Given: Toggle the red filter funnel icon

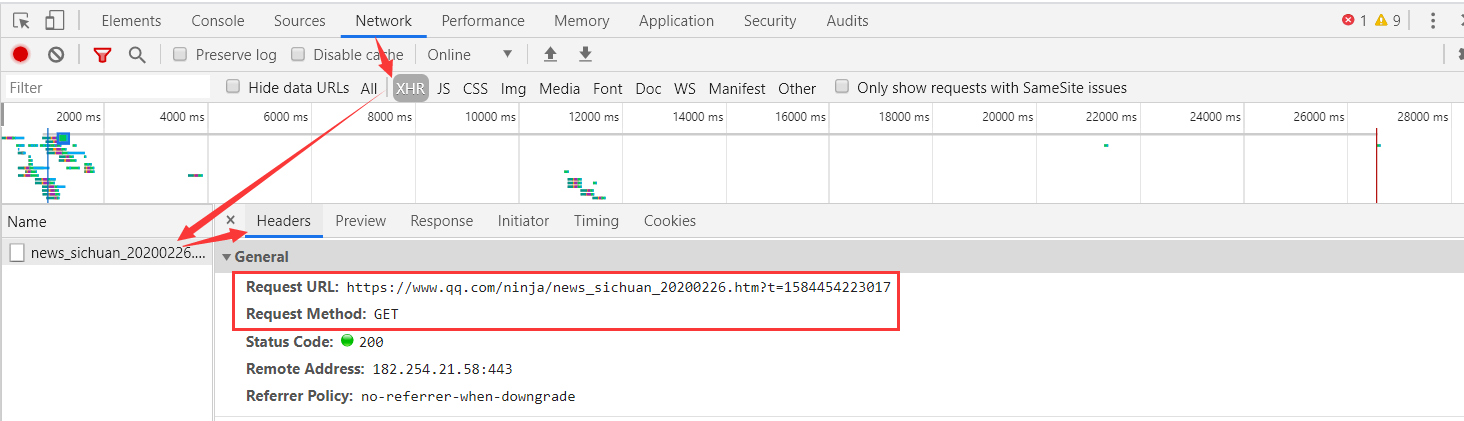Looking at the screenshot, I should coord(102,55).
